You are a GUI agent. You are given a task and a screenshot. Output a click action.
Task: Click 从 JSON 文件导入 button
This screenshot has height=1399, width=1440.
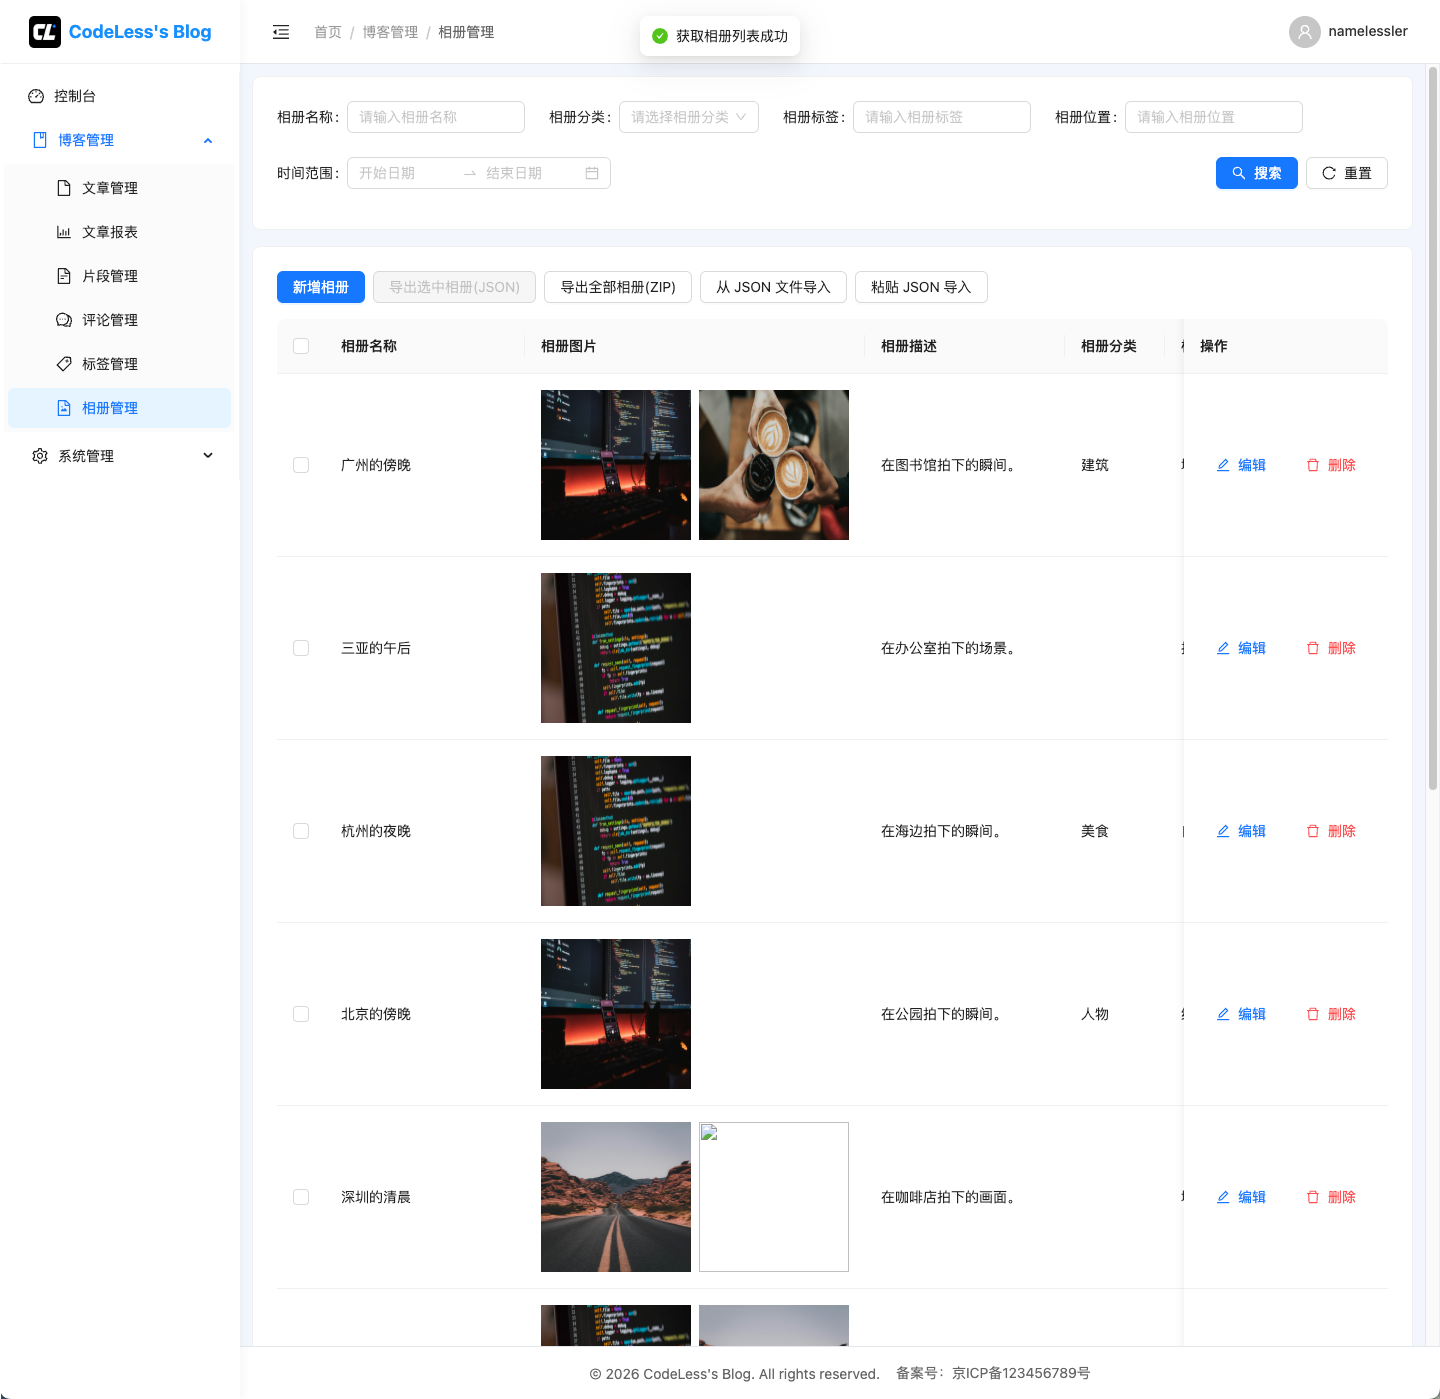click(x=774, y=287)
